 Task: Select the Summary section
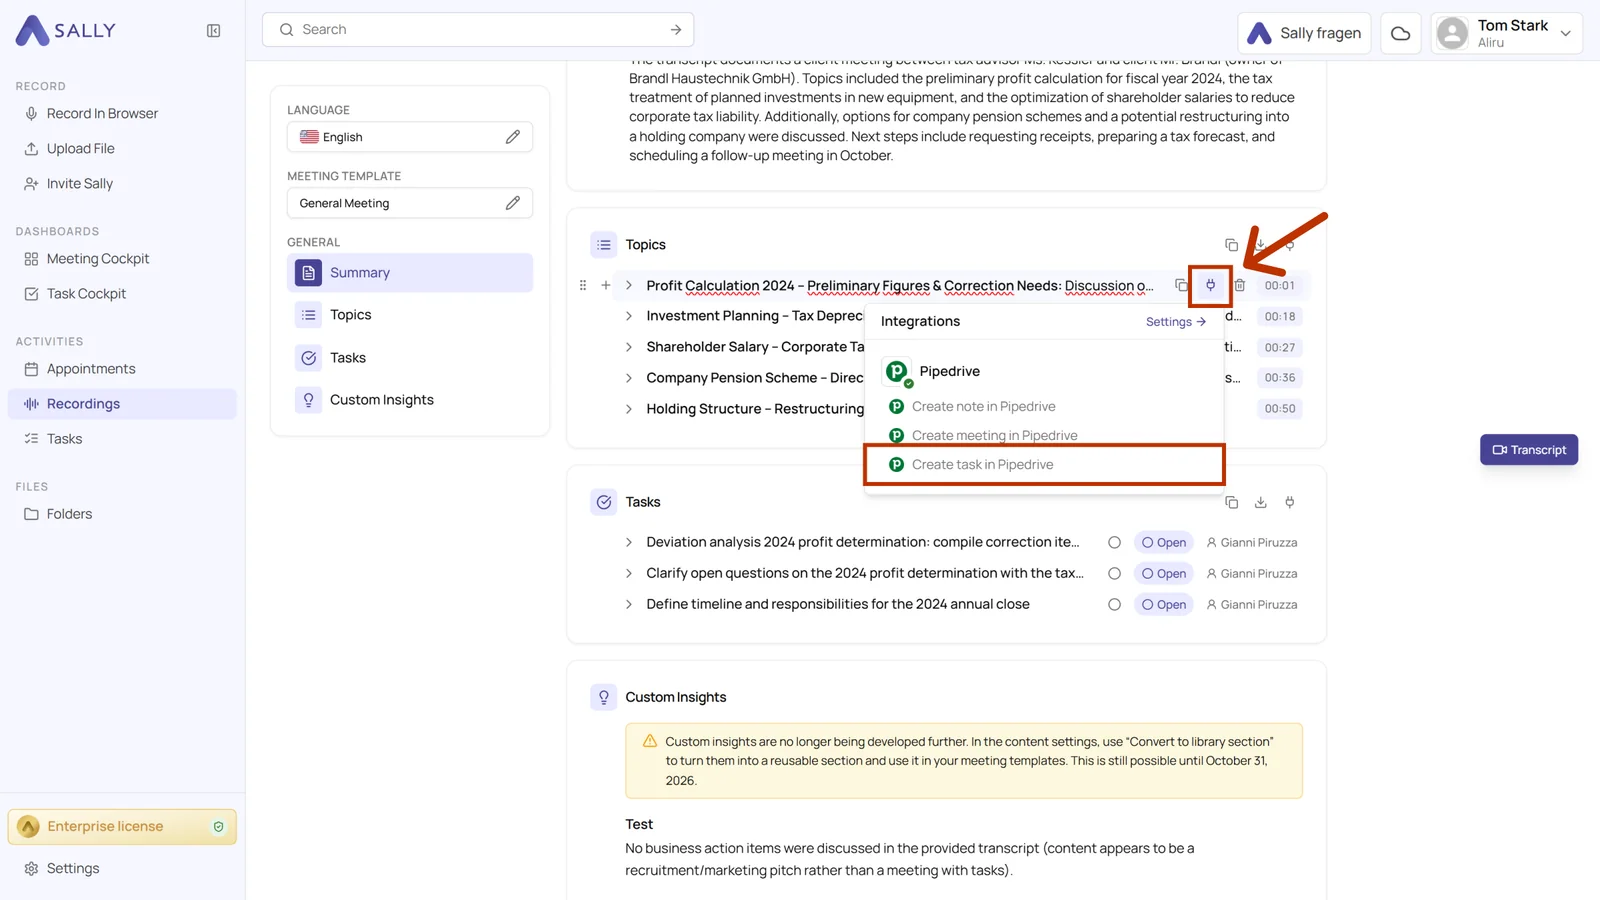pyautogui.click(x=410, y=273)
